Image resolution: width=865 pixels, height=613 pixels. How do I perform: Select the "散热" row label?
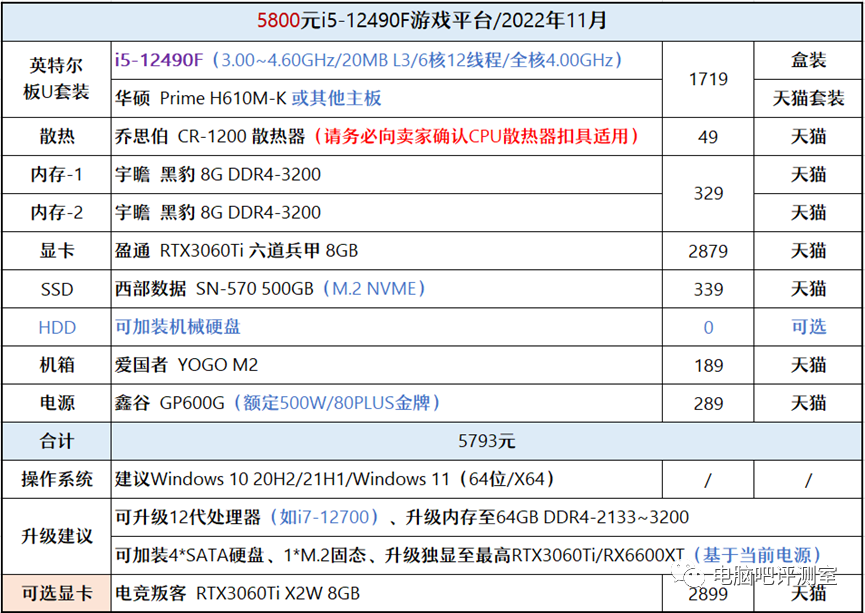(56, 136)
